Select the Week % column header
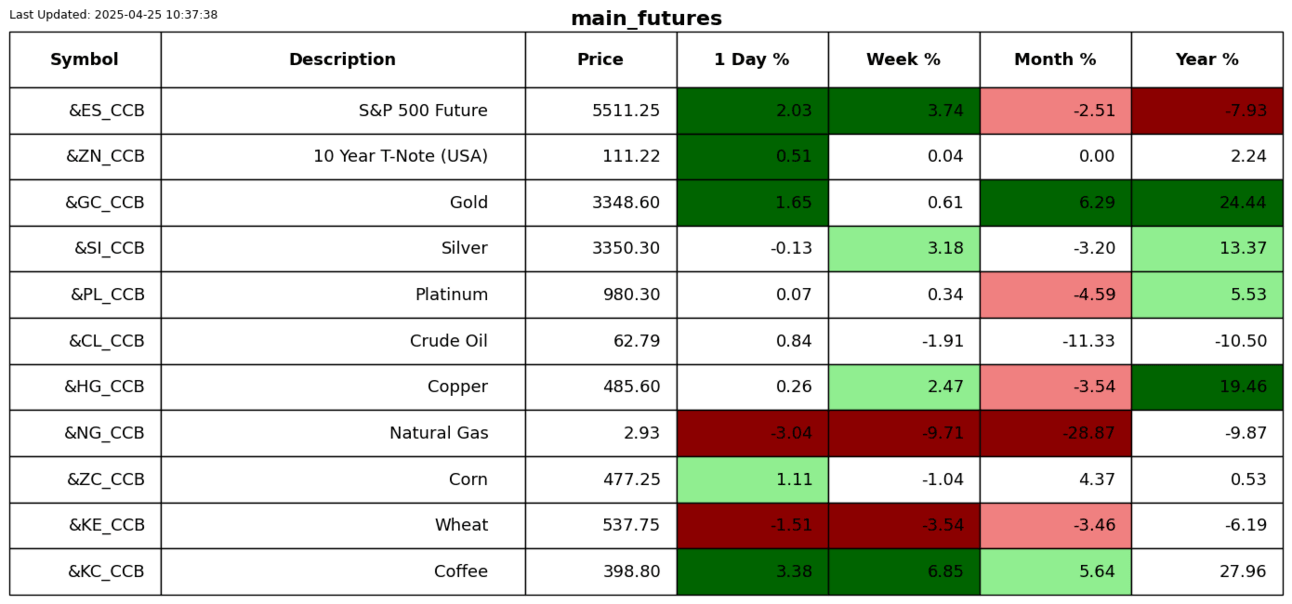This screenshot has width=1292, height=604. [x=903, y=60]
